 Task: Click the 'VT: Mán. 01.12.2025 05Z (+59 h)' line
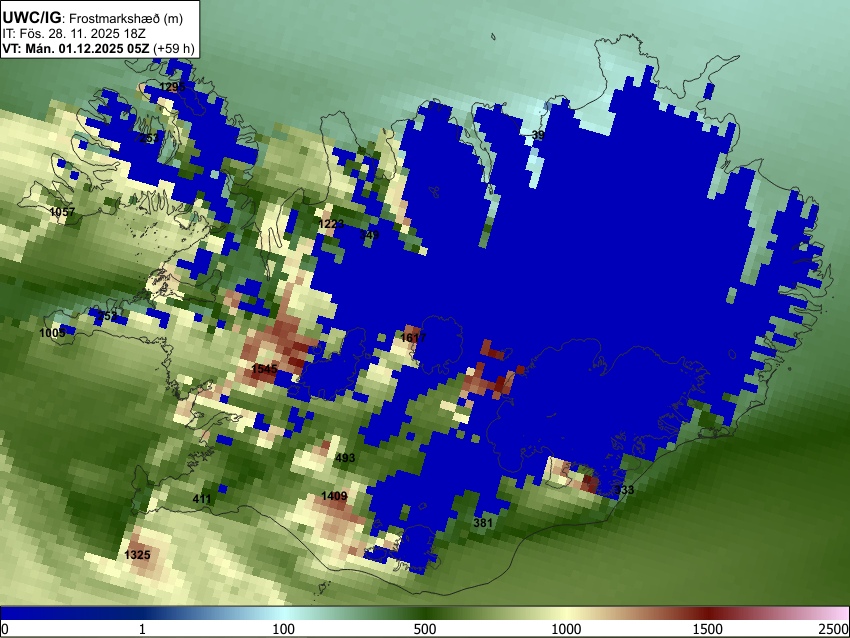click(x=98, y=48)
